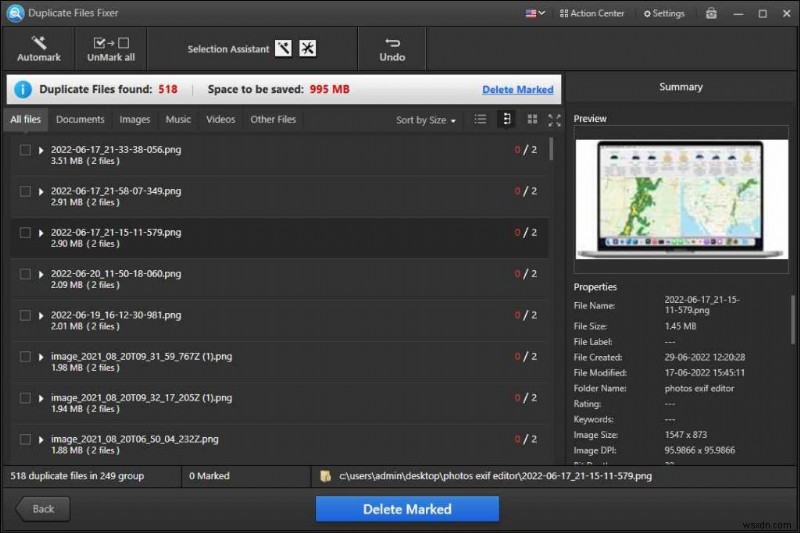Tick checkbox for image_2021_08_20T09_32_17_205Z (1).png
Image resolution: width=800 pixels, height=533 pixels.
point(25,398)
